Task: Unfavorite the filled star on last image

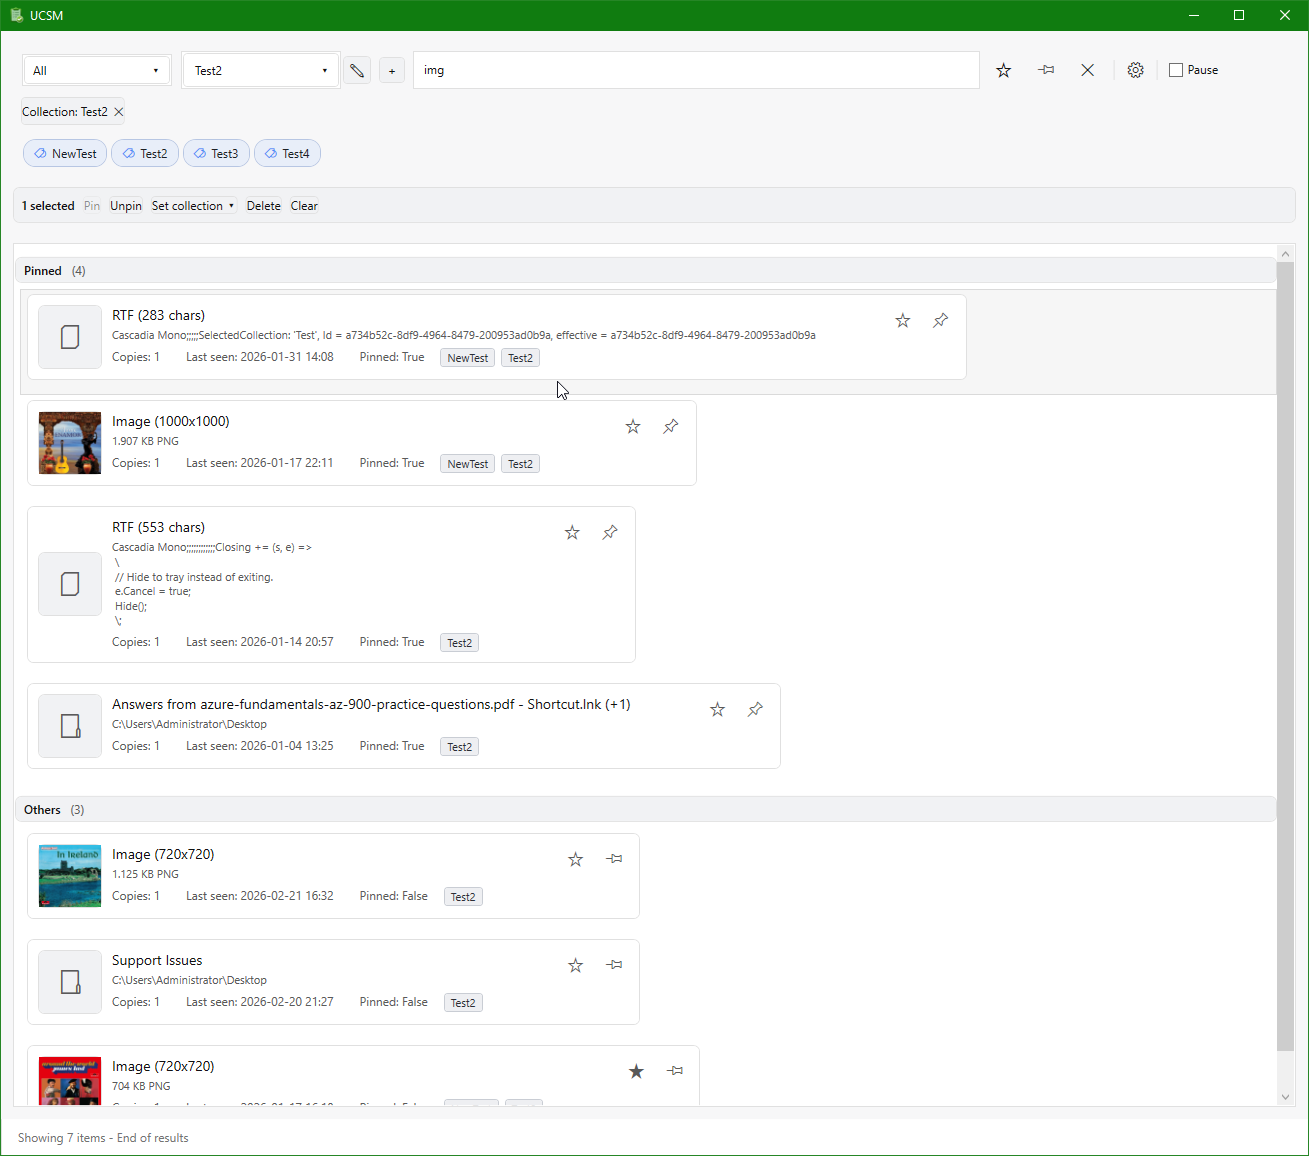Action: (636, 1071)
